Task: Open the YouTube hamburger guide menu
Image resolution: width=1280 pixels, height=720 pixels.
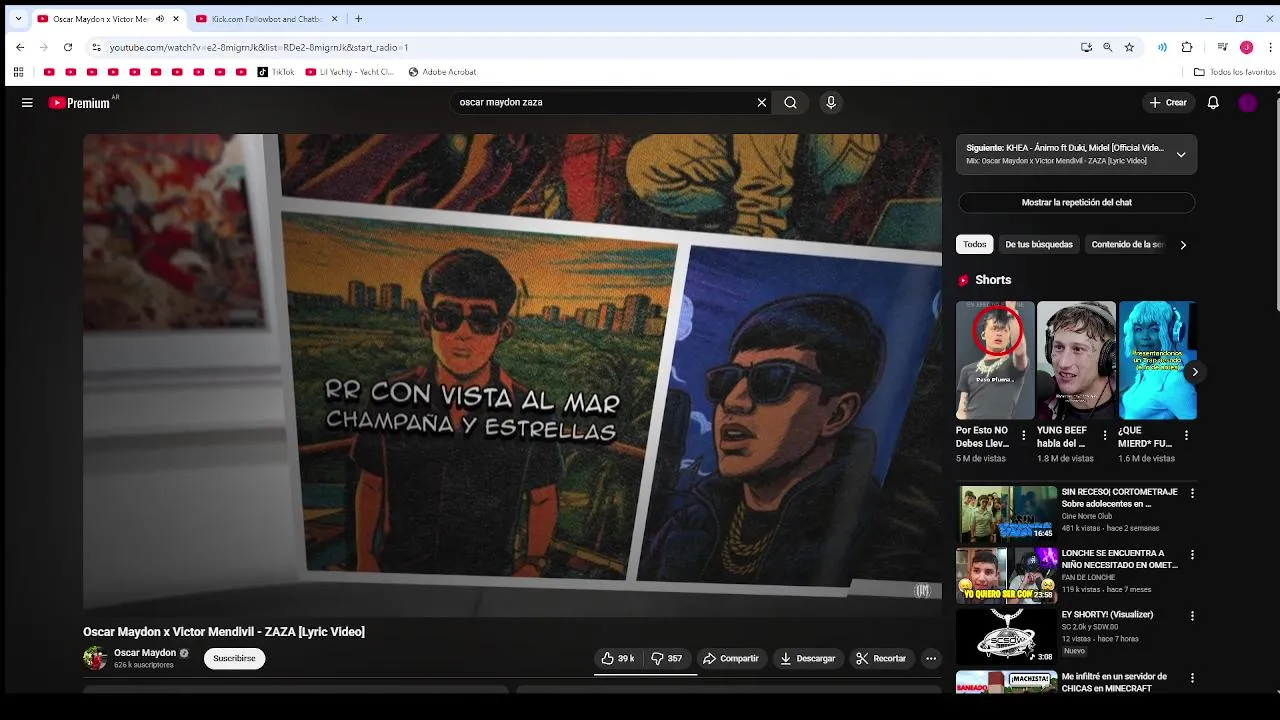Action: tap(27, 102)
